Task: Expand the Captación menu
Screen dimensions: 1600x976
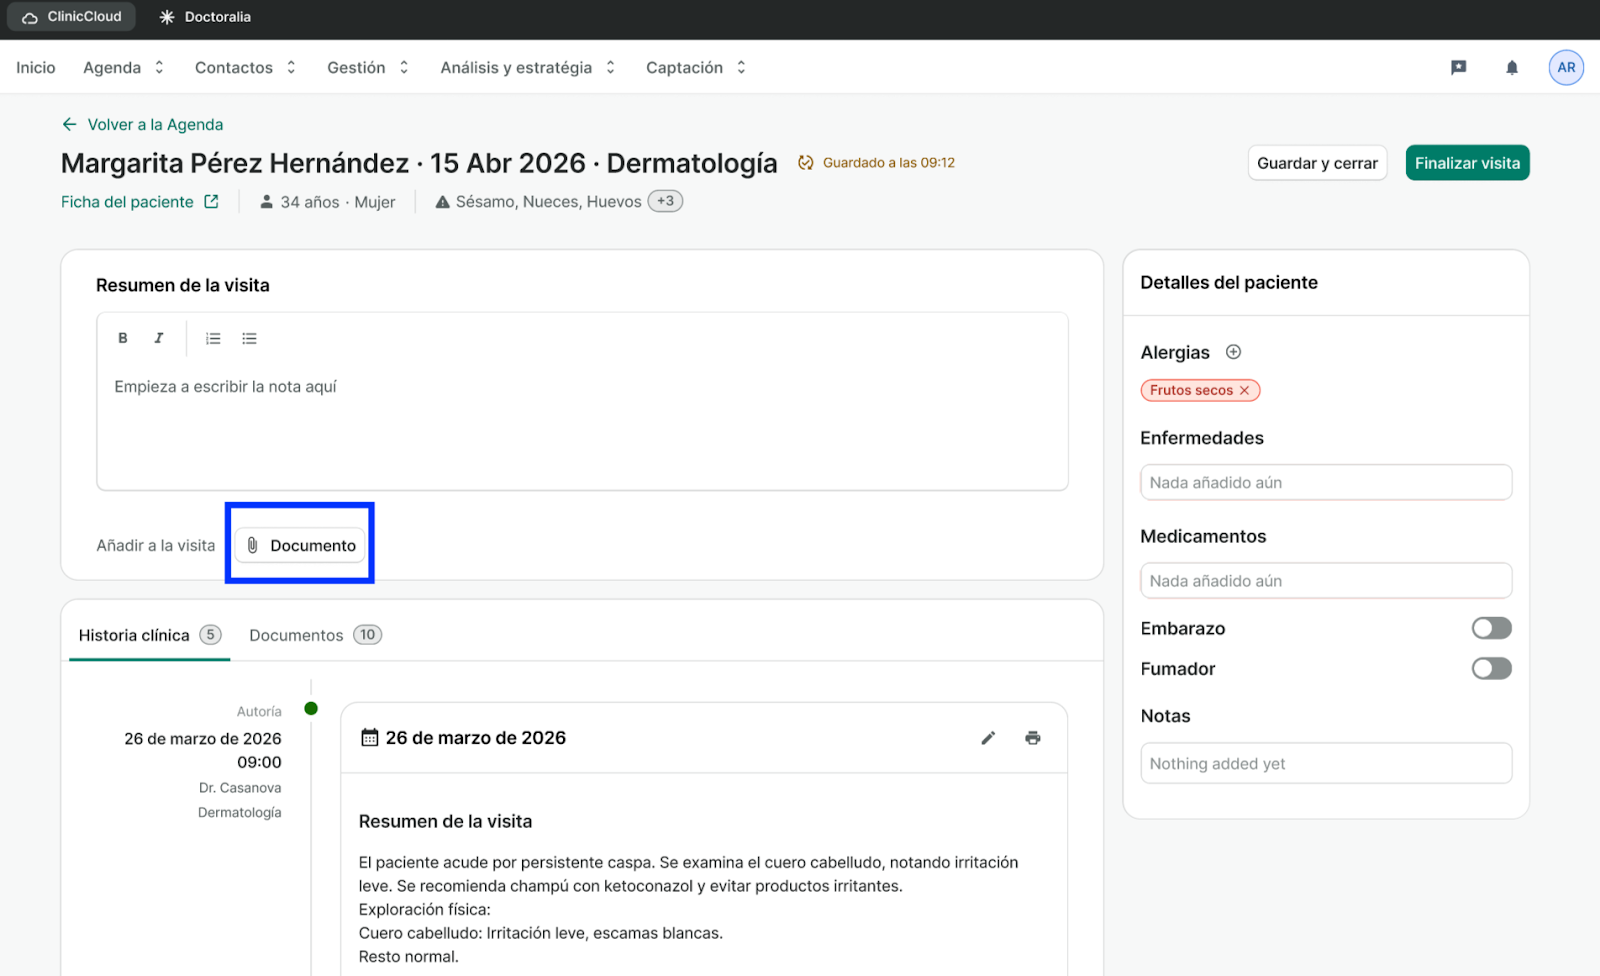Action: (696, 67)
